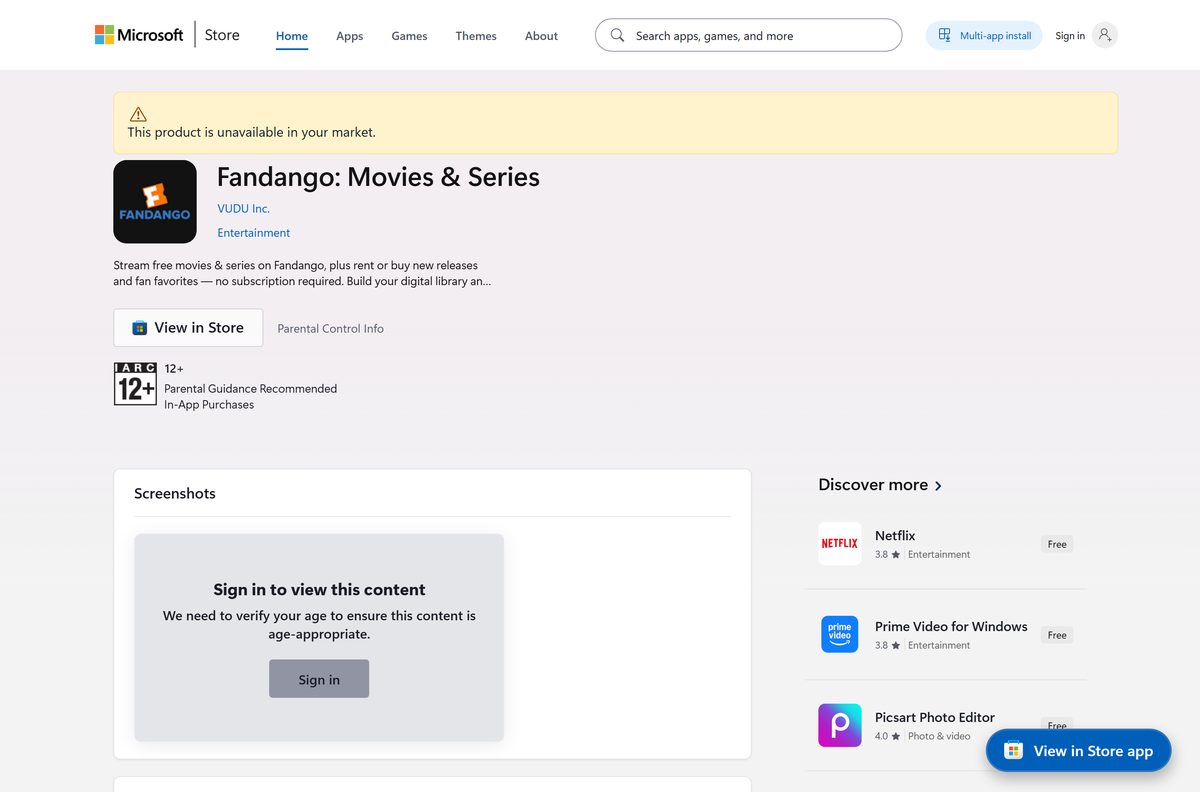Click the Sign in text in header

pyautogui.click(x=1070, y=36)
